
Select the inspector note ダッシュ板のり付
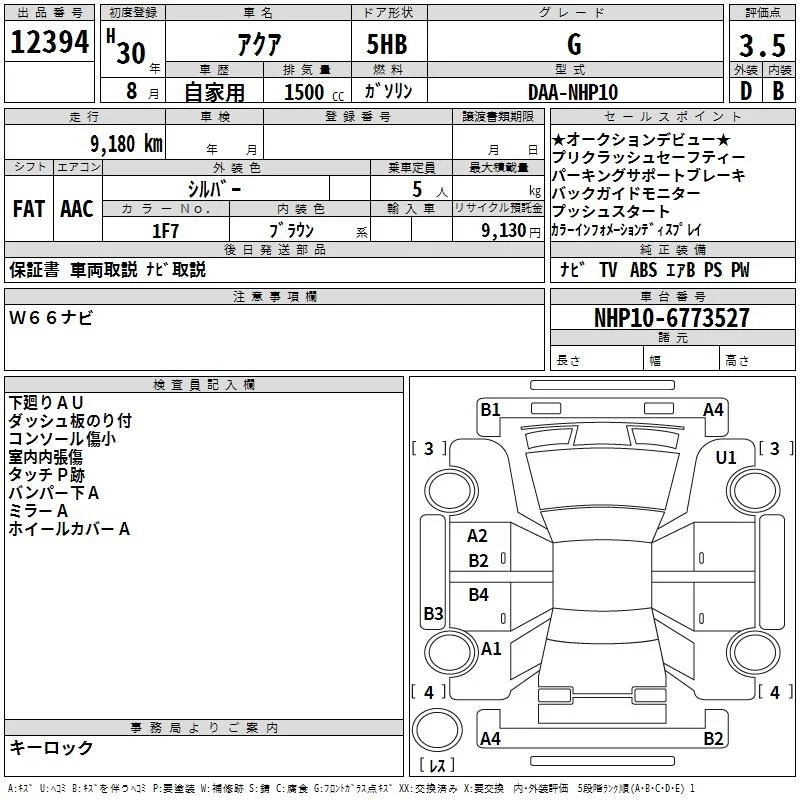coord(70,420)
